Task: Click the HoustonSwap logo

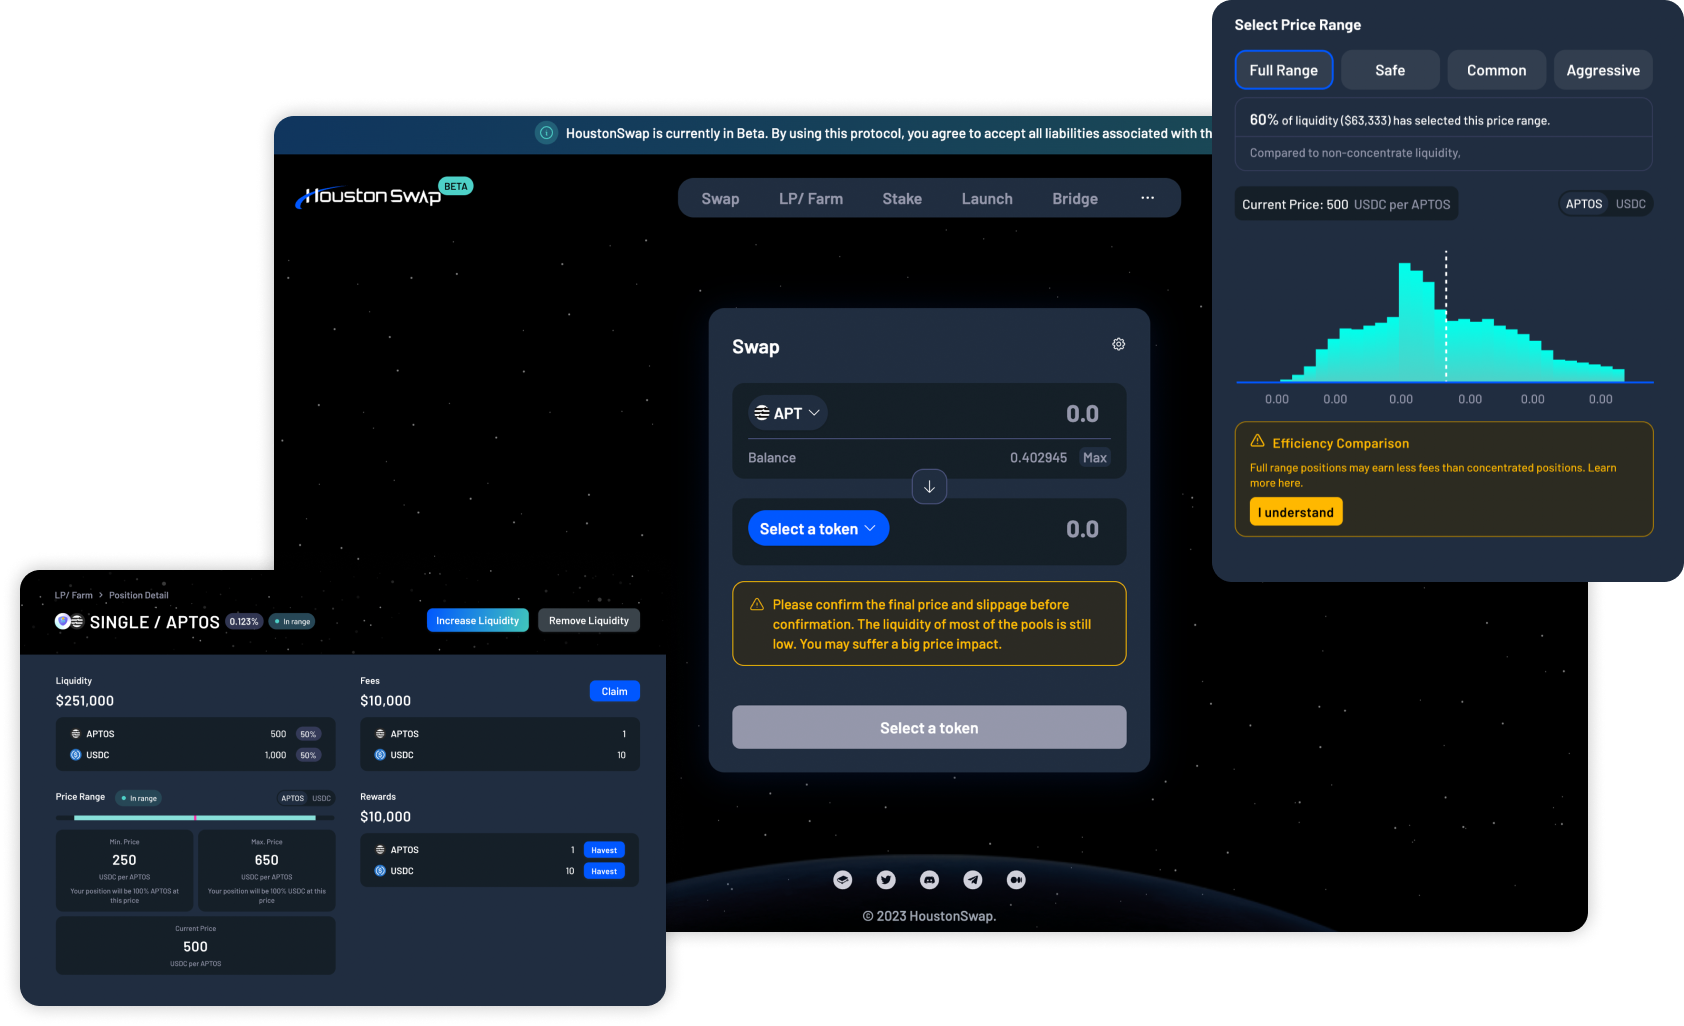Action: 372,196
